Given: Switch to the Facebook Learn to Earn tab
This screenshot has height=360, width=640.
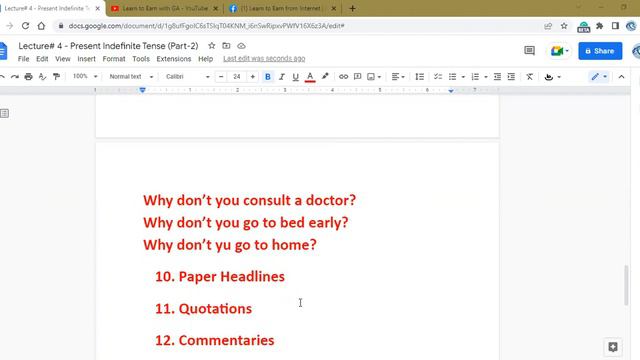Looking at the screenshot, I should [282, 8].
